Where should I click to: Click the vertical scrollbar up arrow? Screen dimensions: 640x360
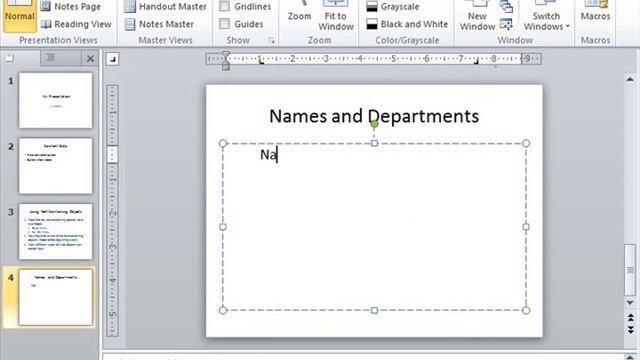(630, 79)
